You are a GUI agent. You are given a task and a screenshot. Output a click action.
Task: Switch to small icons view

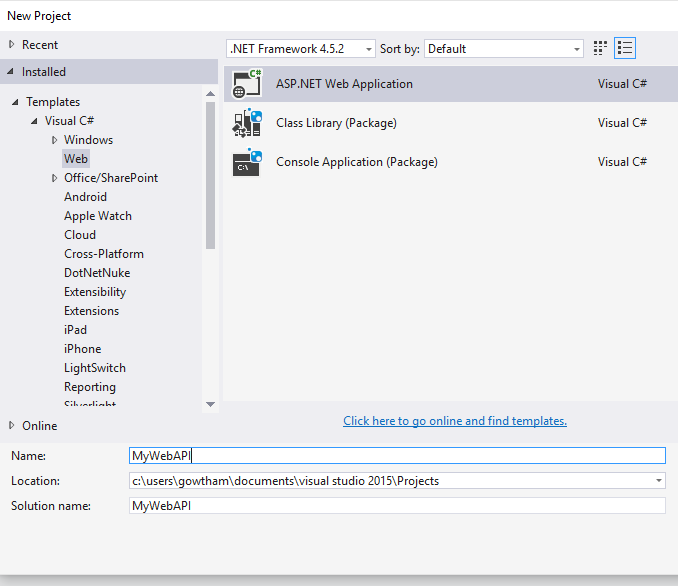pos(600,48)
